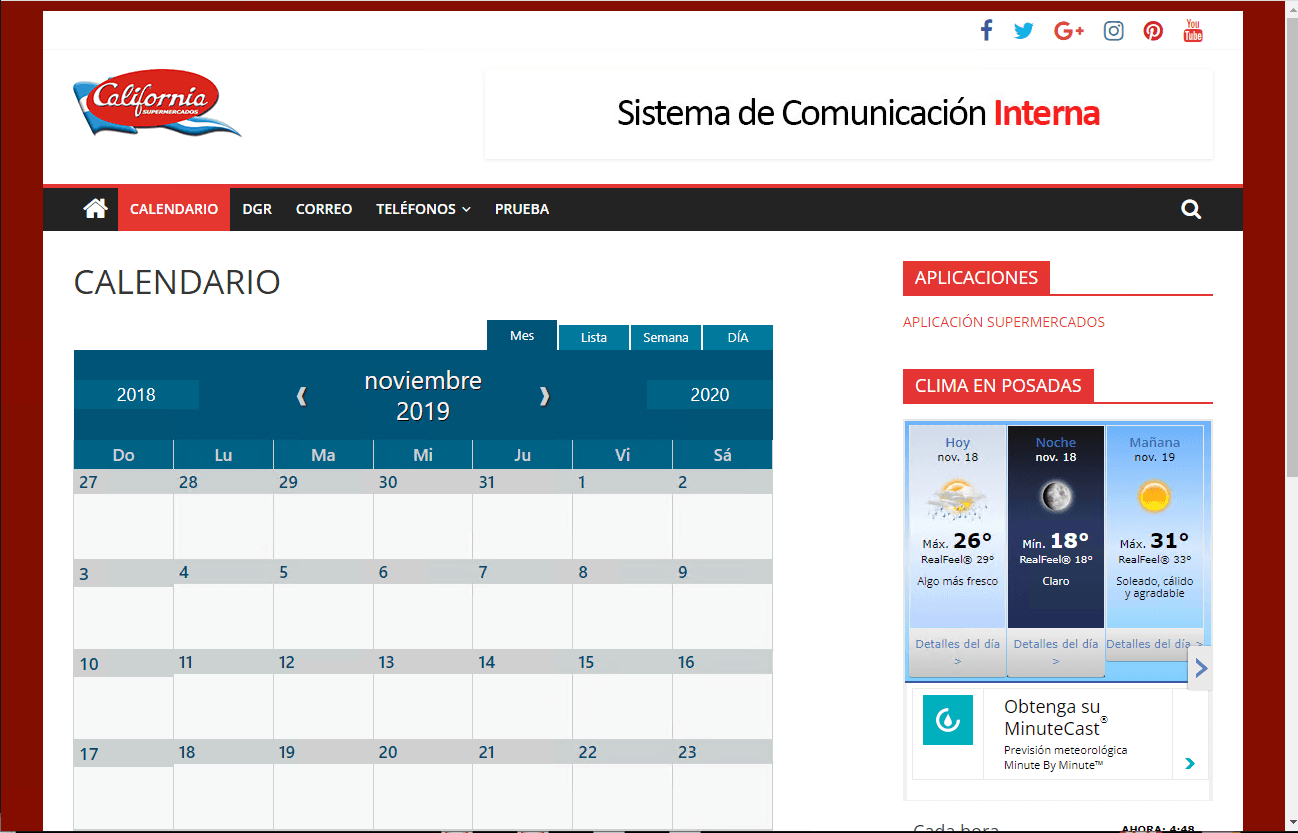The width and height of the screenshot is (1298, 833).
Task: Switch to the Lista calendar tab
Action: (x=594, y=338)
